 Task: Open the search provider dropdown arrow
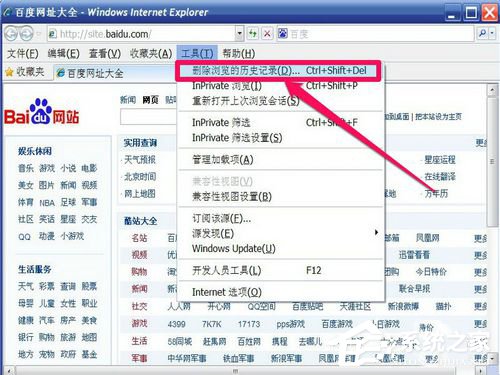pos(492,33)
